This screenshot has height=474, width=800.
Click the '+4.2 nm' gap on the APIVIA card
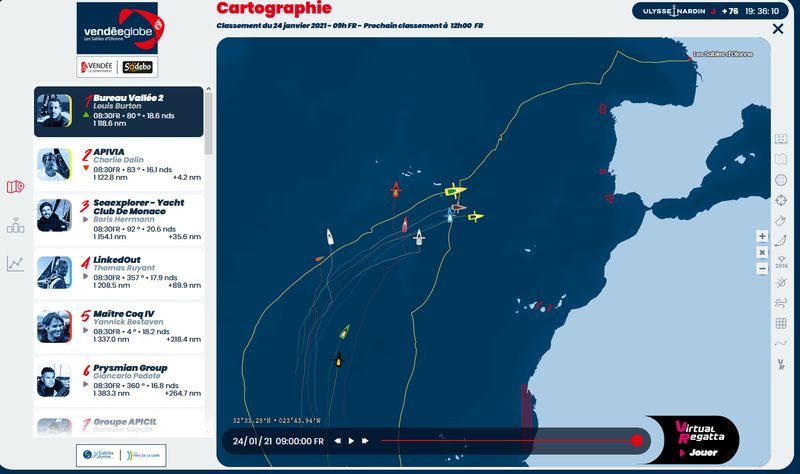click(187, 178)
